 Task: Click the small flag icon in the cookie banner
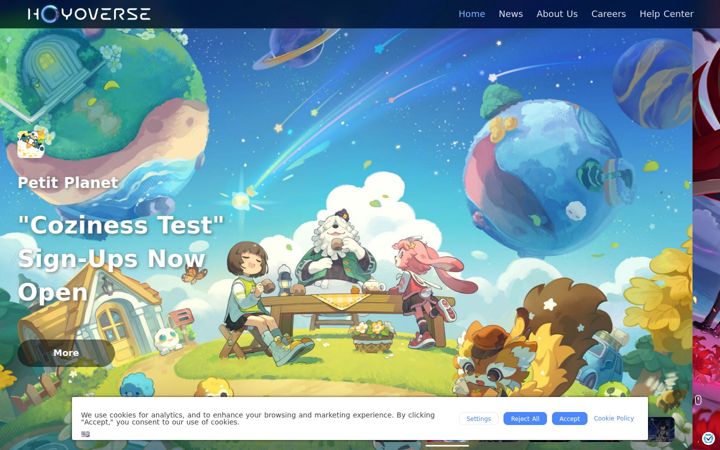(x=85, y=434)
